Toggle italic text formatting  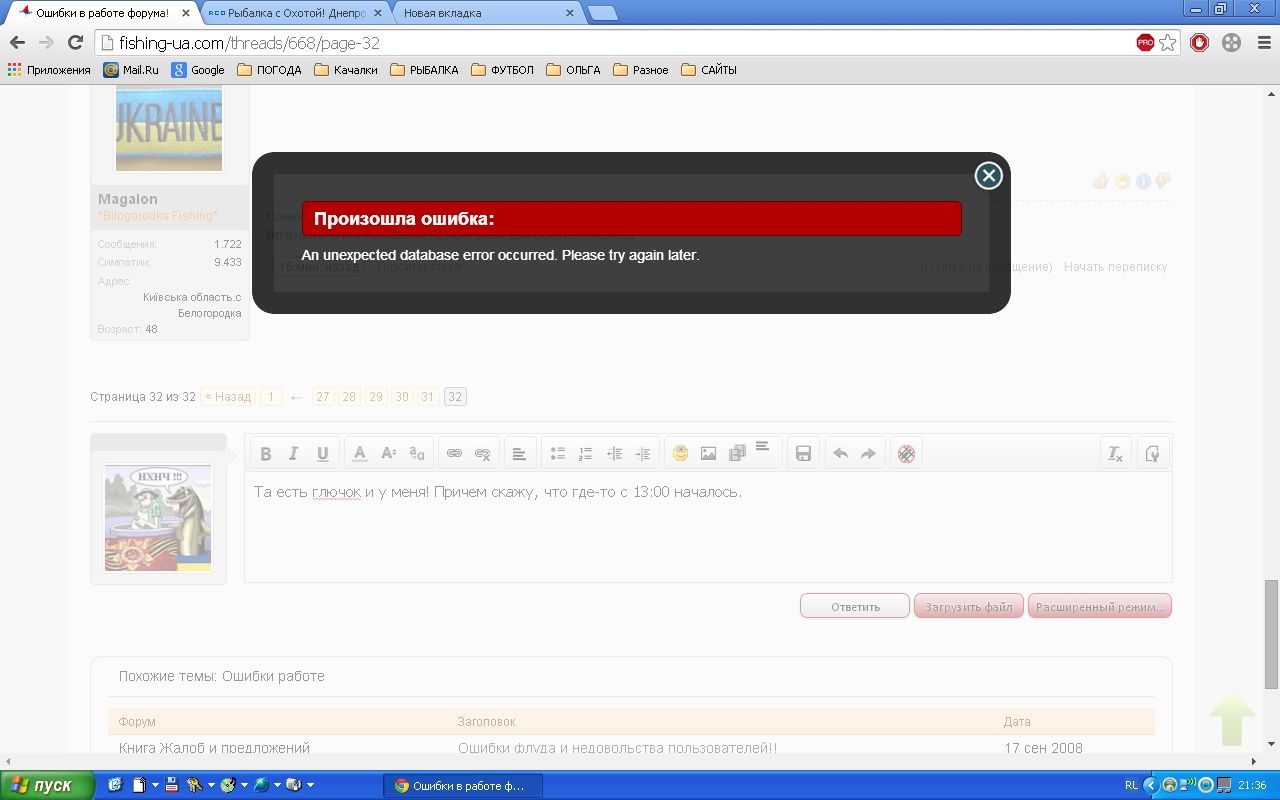[294, 454]
